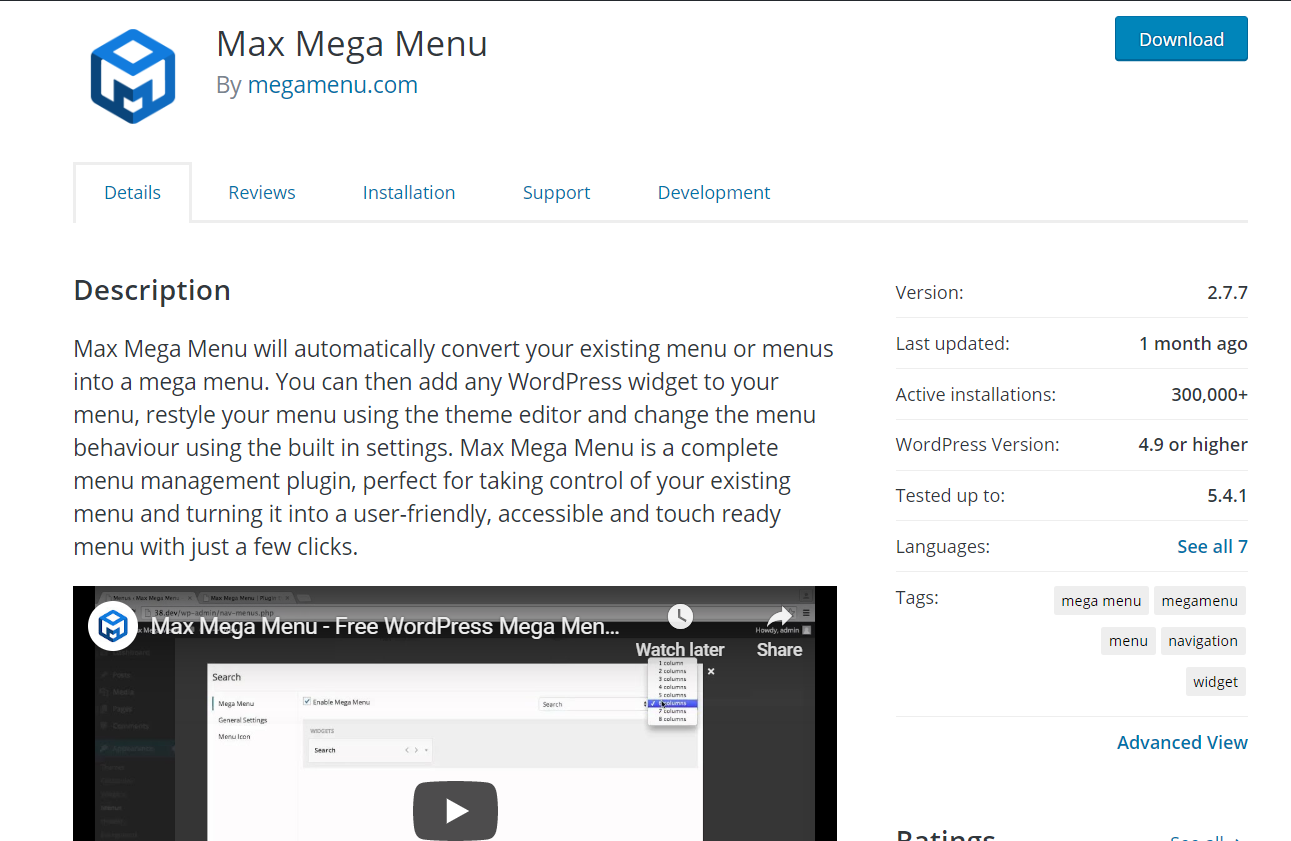
Task: Click the 1 month ago value
Action: (1193, 343)
